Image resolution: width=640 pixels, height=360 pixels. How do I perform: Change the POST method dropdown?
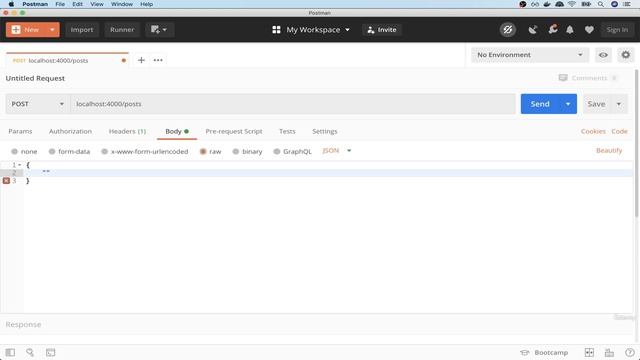38,104
